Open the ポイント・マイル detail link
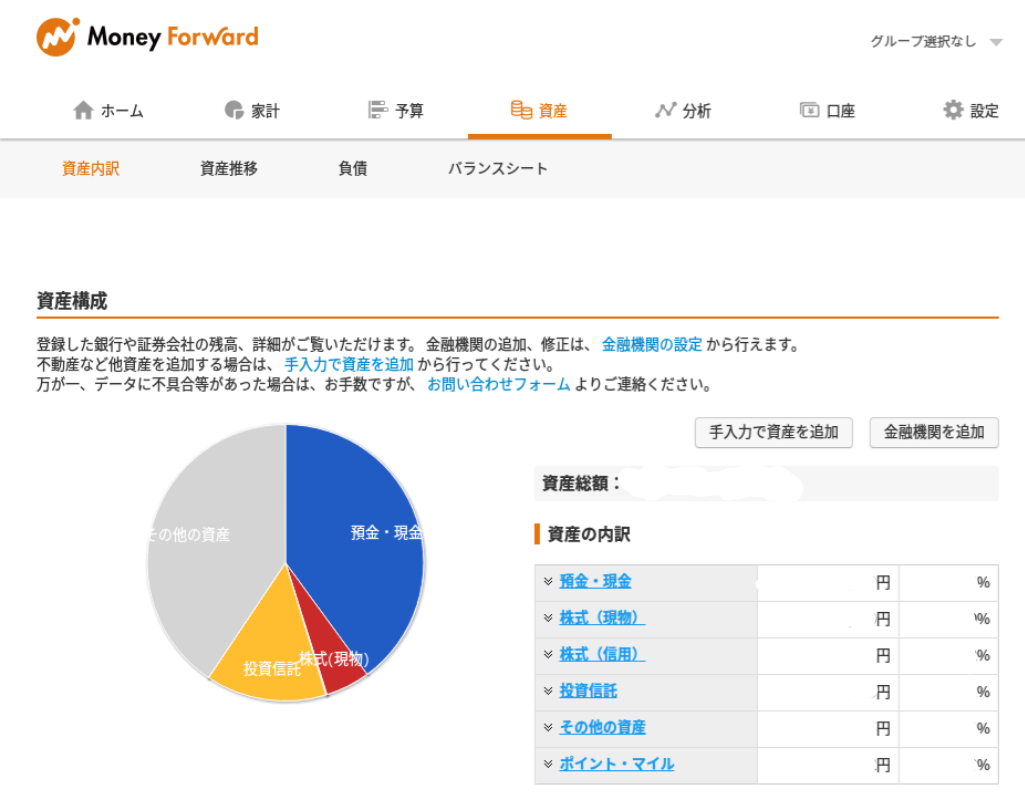Viewport: 1025px width, 800px height. click(616, 764)
